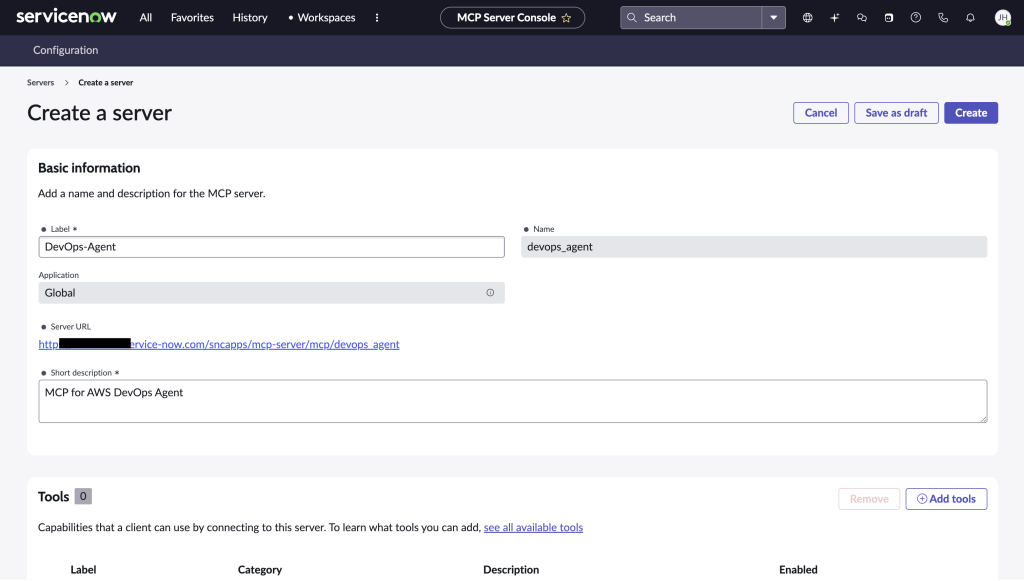Click the Create button
Viewport: 1024px width, 581px height.
click(x=970, y=113)
